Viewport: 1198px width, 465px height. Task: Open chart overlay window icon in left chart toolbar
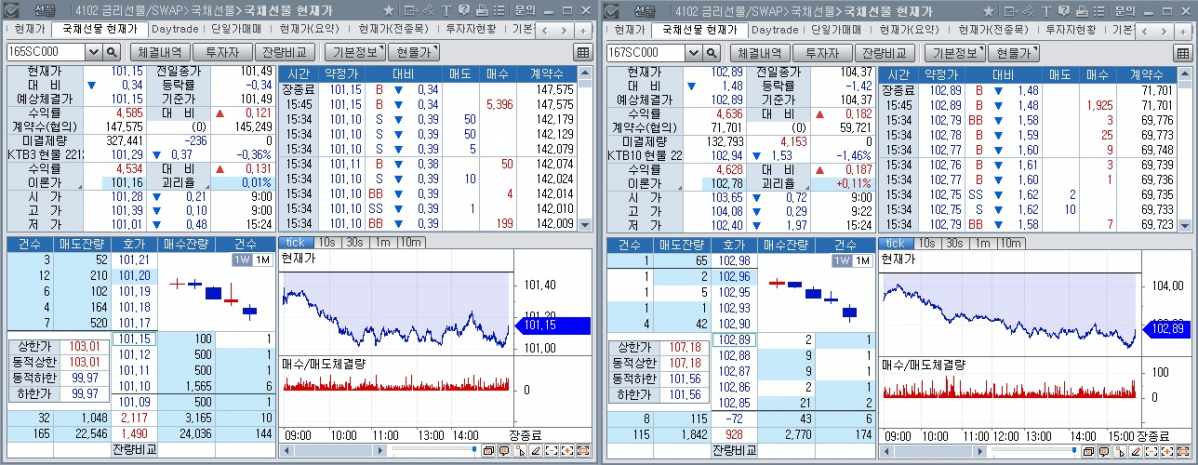[x=488, y=450]
